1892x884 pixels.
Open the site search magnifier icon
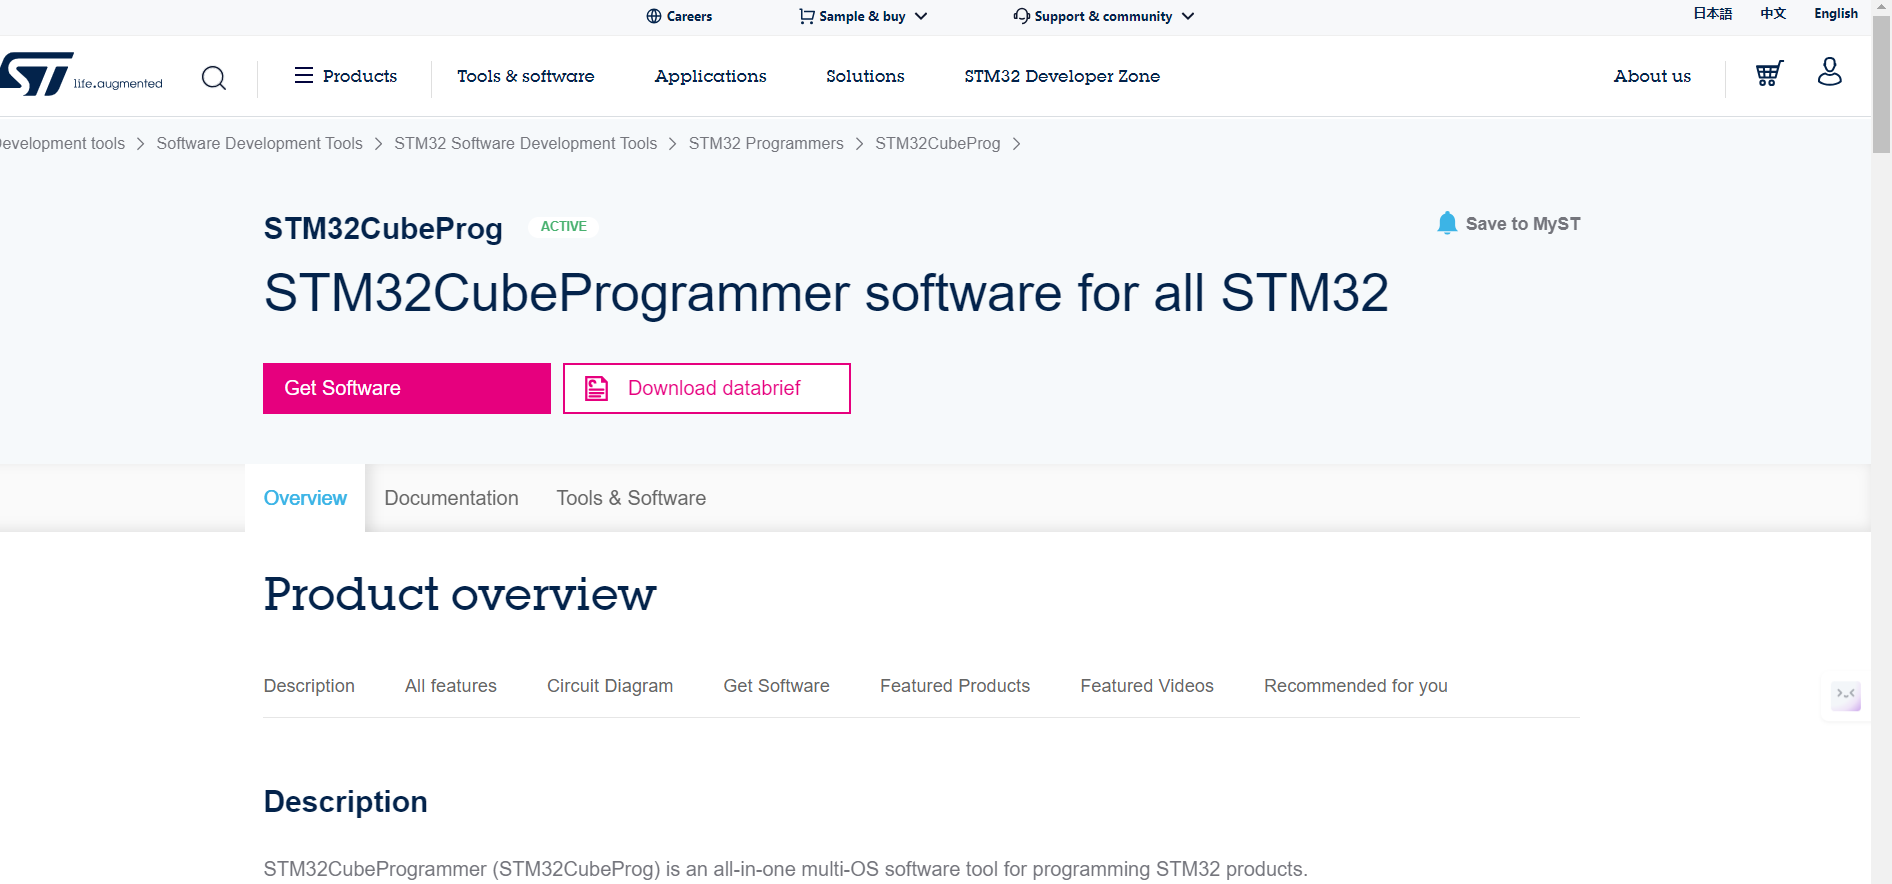point(214,77)
